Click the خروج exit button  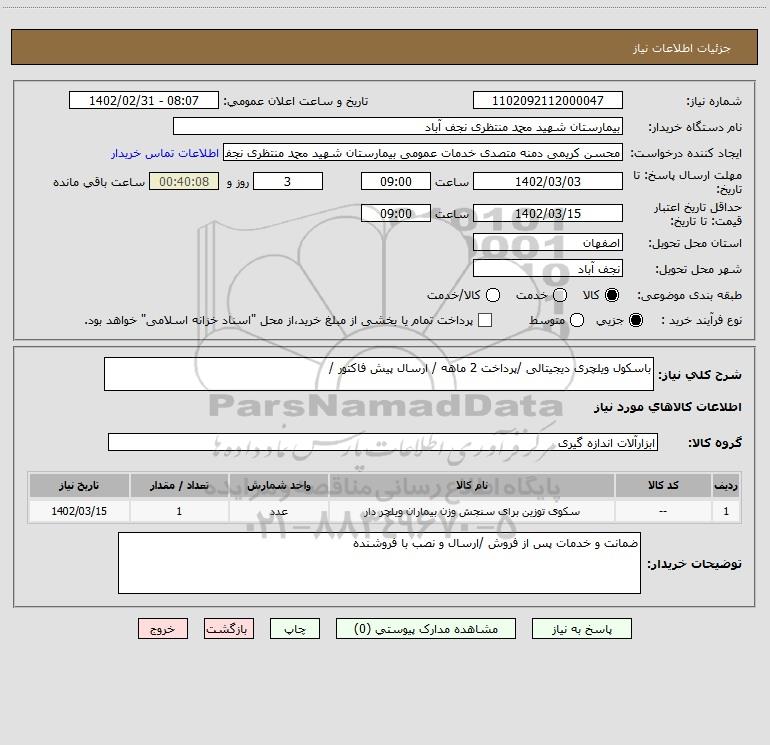pyautogui.click(x=163, y=629)
